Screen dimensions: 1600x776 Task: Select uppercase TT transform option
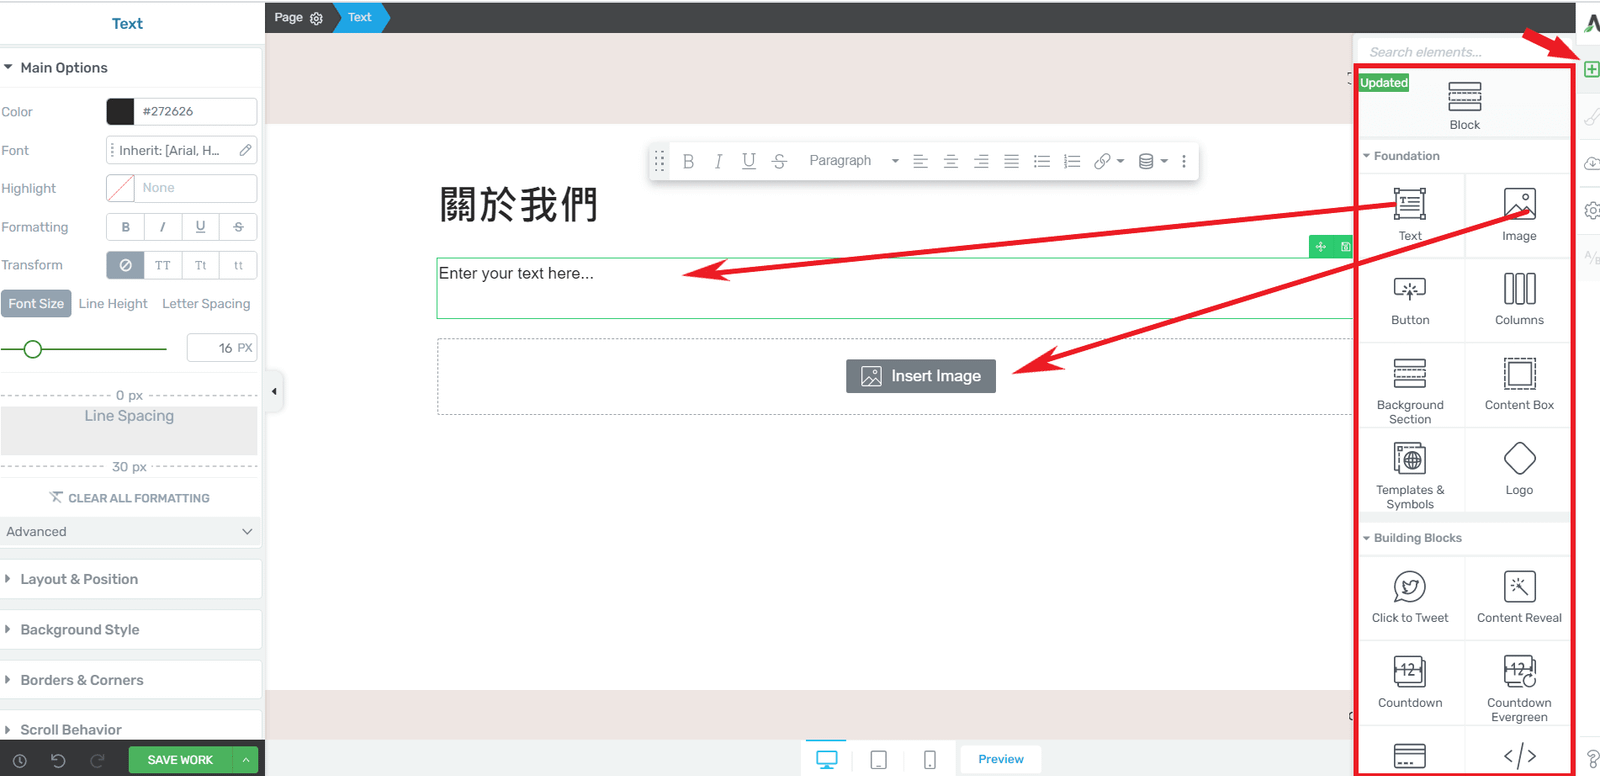coord(163,265)
